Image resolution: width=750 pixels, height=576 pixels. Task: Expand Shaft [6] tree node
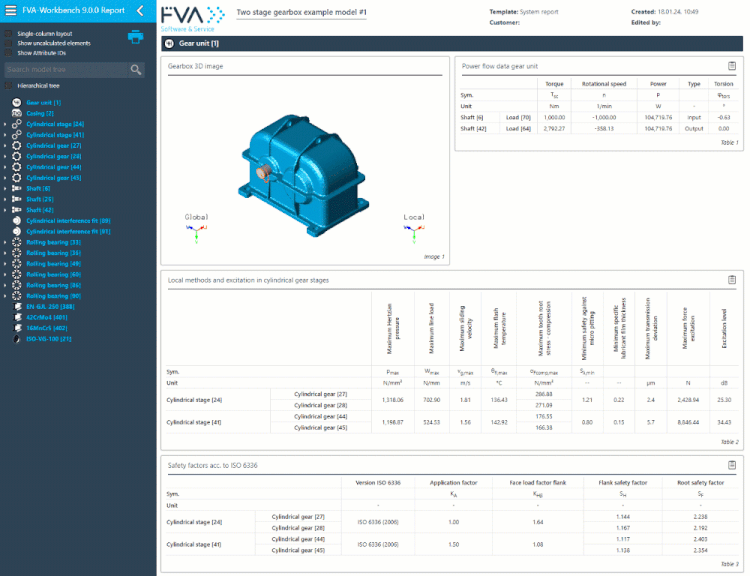(5, 188)
